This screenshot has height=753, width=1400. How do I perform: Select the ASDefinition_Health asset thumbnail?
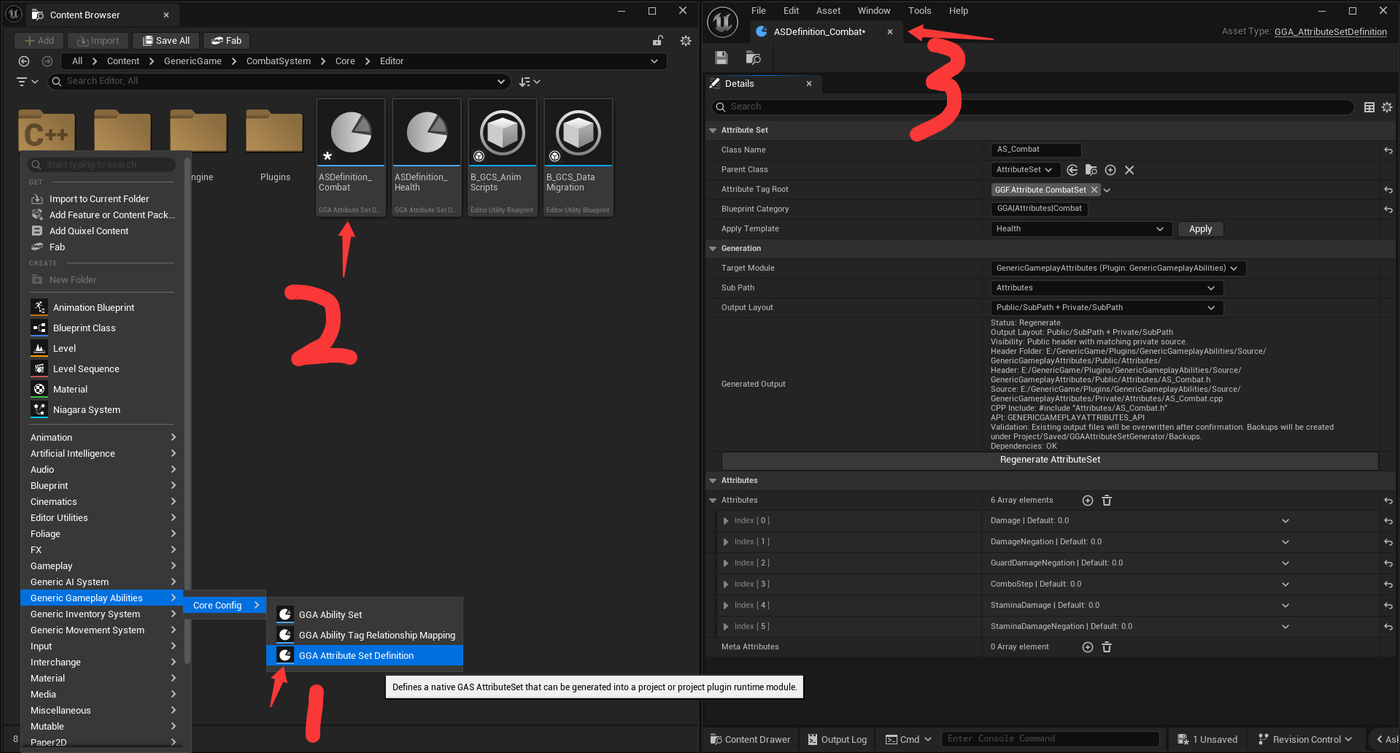tap(427, 157)
